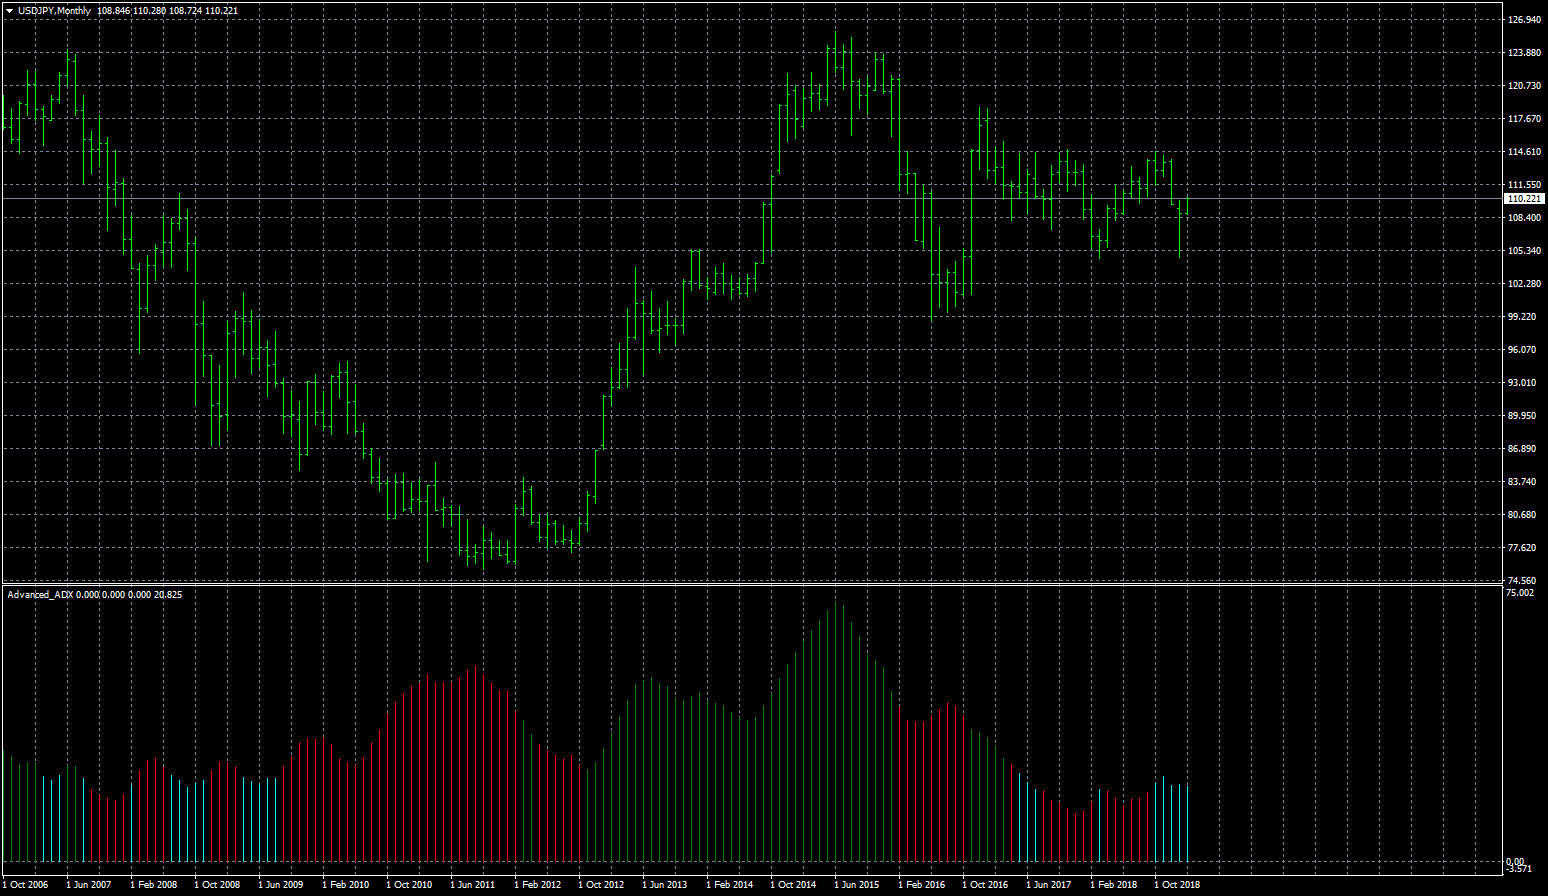Click the 96.070 price scale label

coord(1522,350)
